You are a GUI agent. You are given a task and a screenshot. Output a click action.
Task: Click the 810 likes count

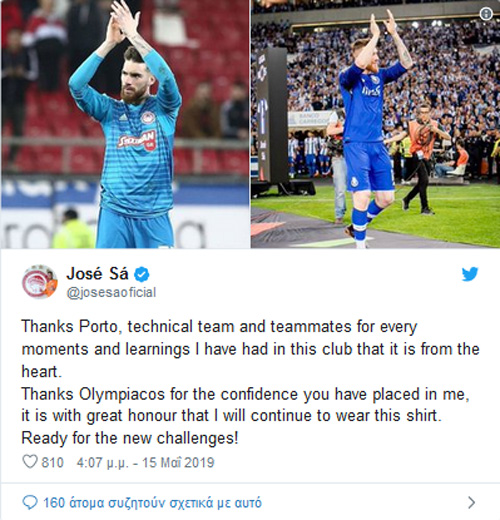52,463
